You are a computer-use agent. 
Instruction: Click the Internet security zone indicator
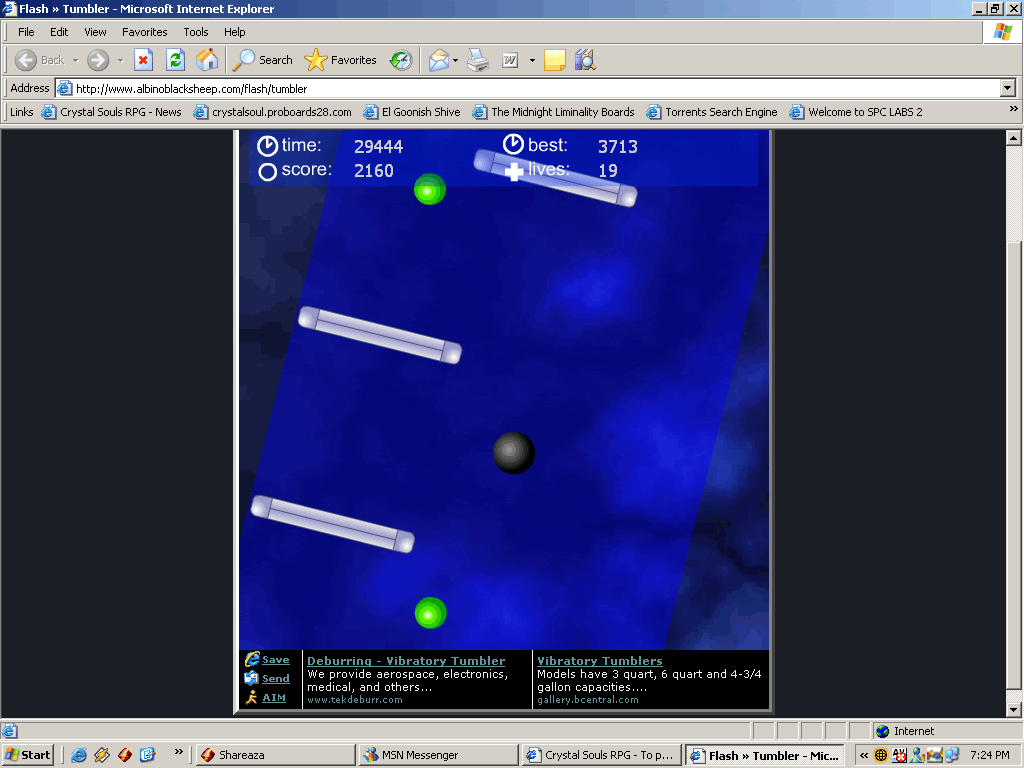[904, 731]
